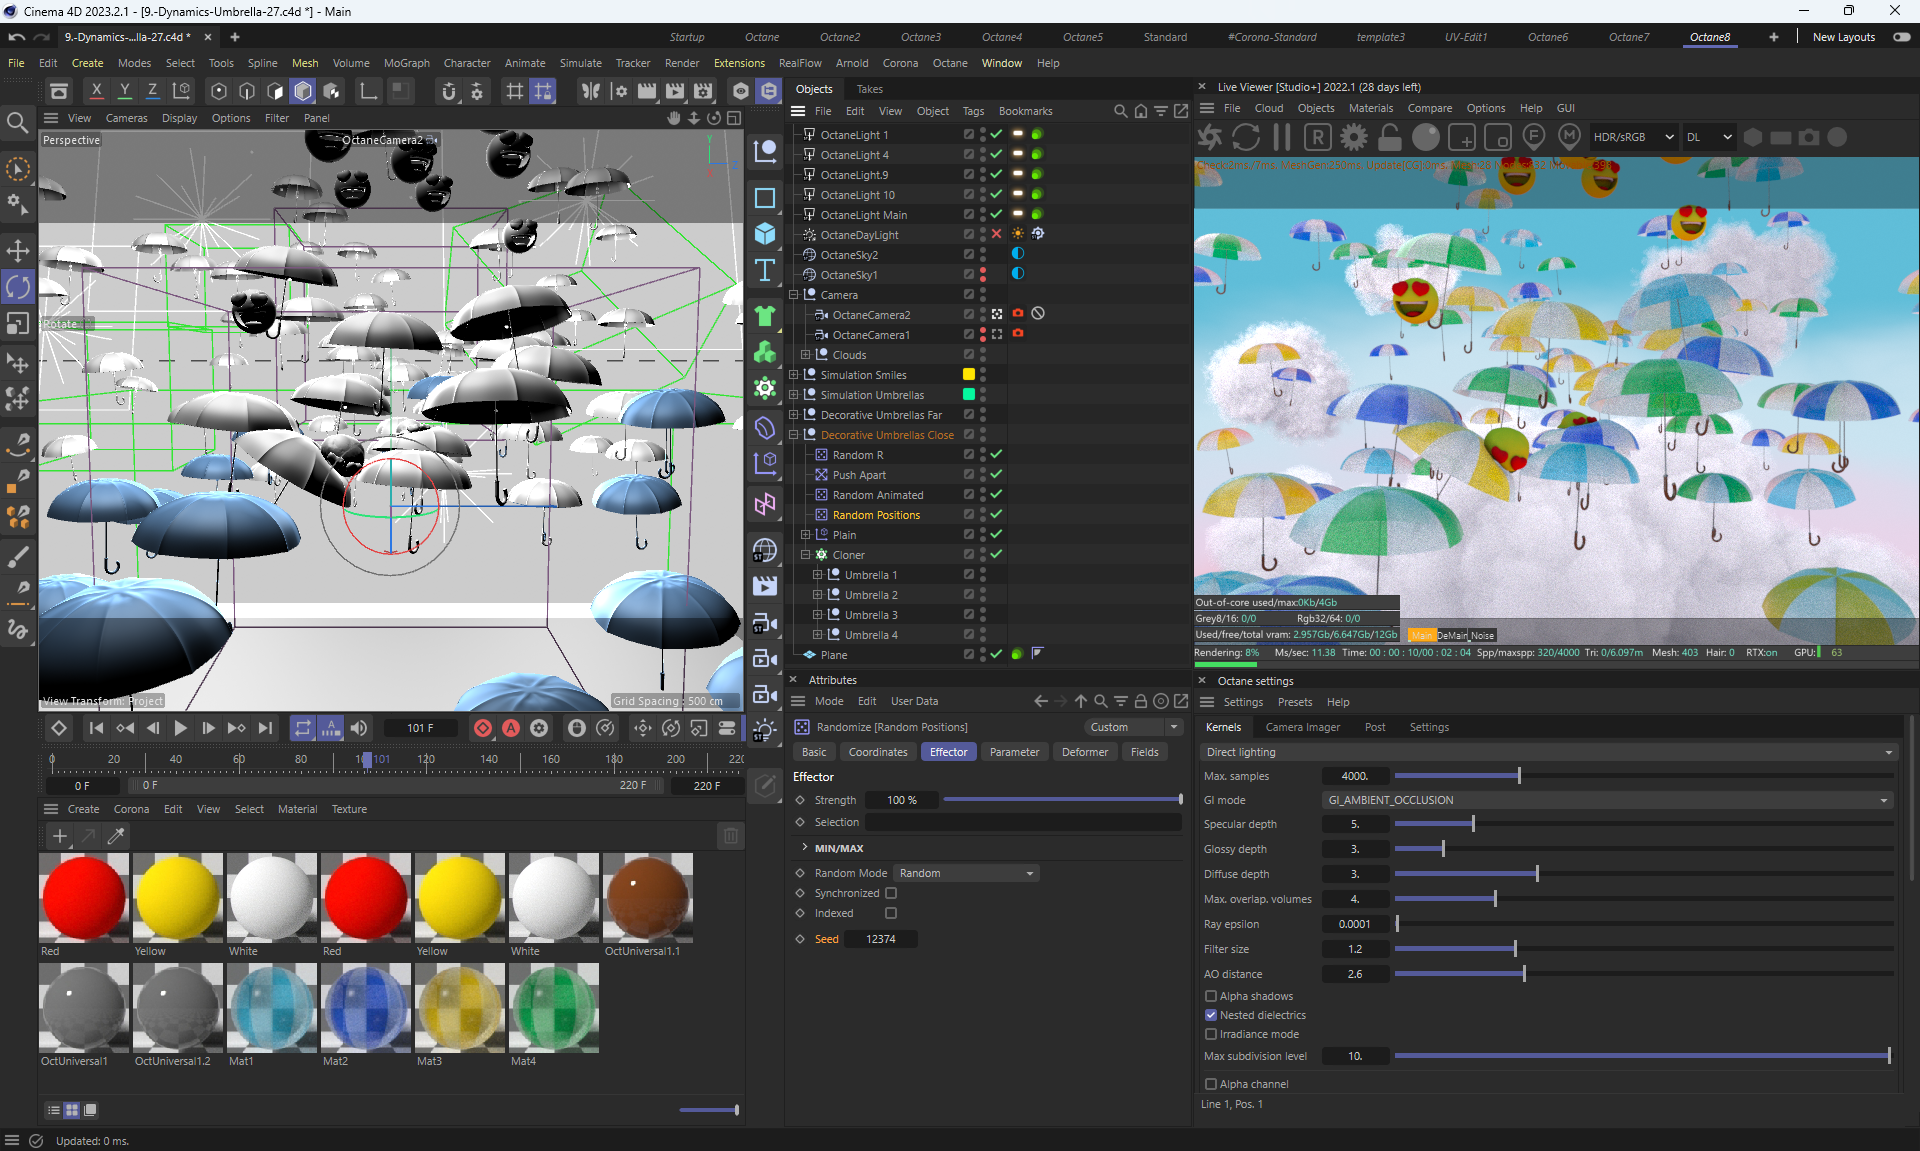Click the record active objects keyframe button
The height and width of the screenshot is (1151, 1920).
point(483,728)
